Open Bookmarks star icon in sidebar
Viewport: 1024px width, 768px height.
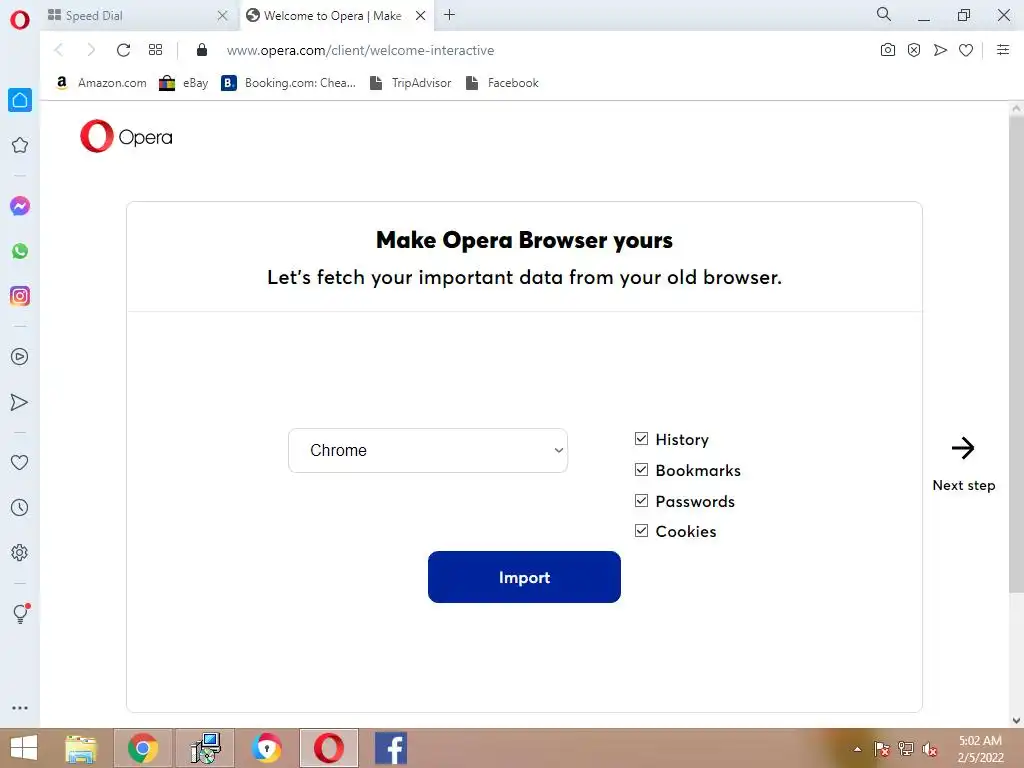pos(20,145)
